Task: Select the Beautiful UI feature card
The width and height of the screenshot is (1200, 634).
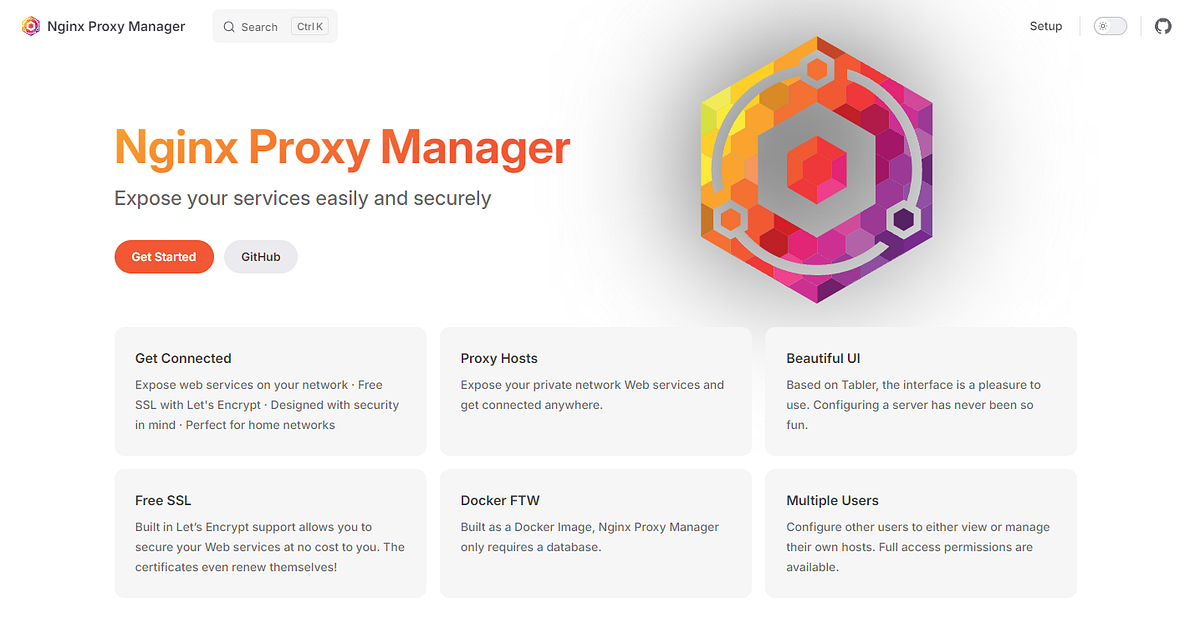Action: (x=920, y=391)
